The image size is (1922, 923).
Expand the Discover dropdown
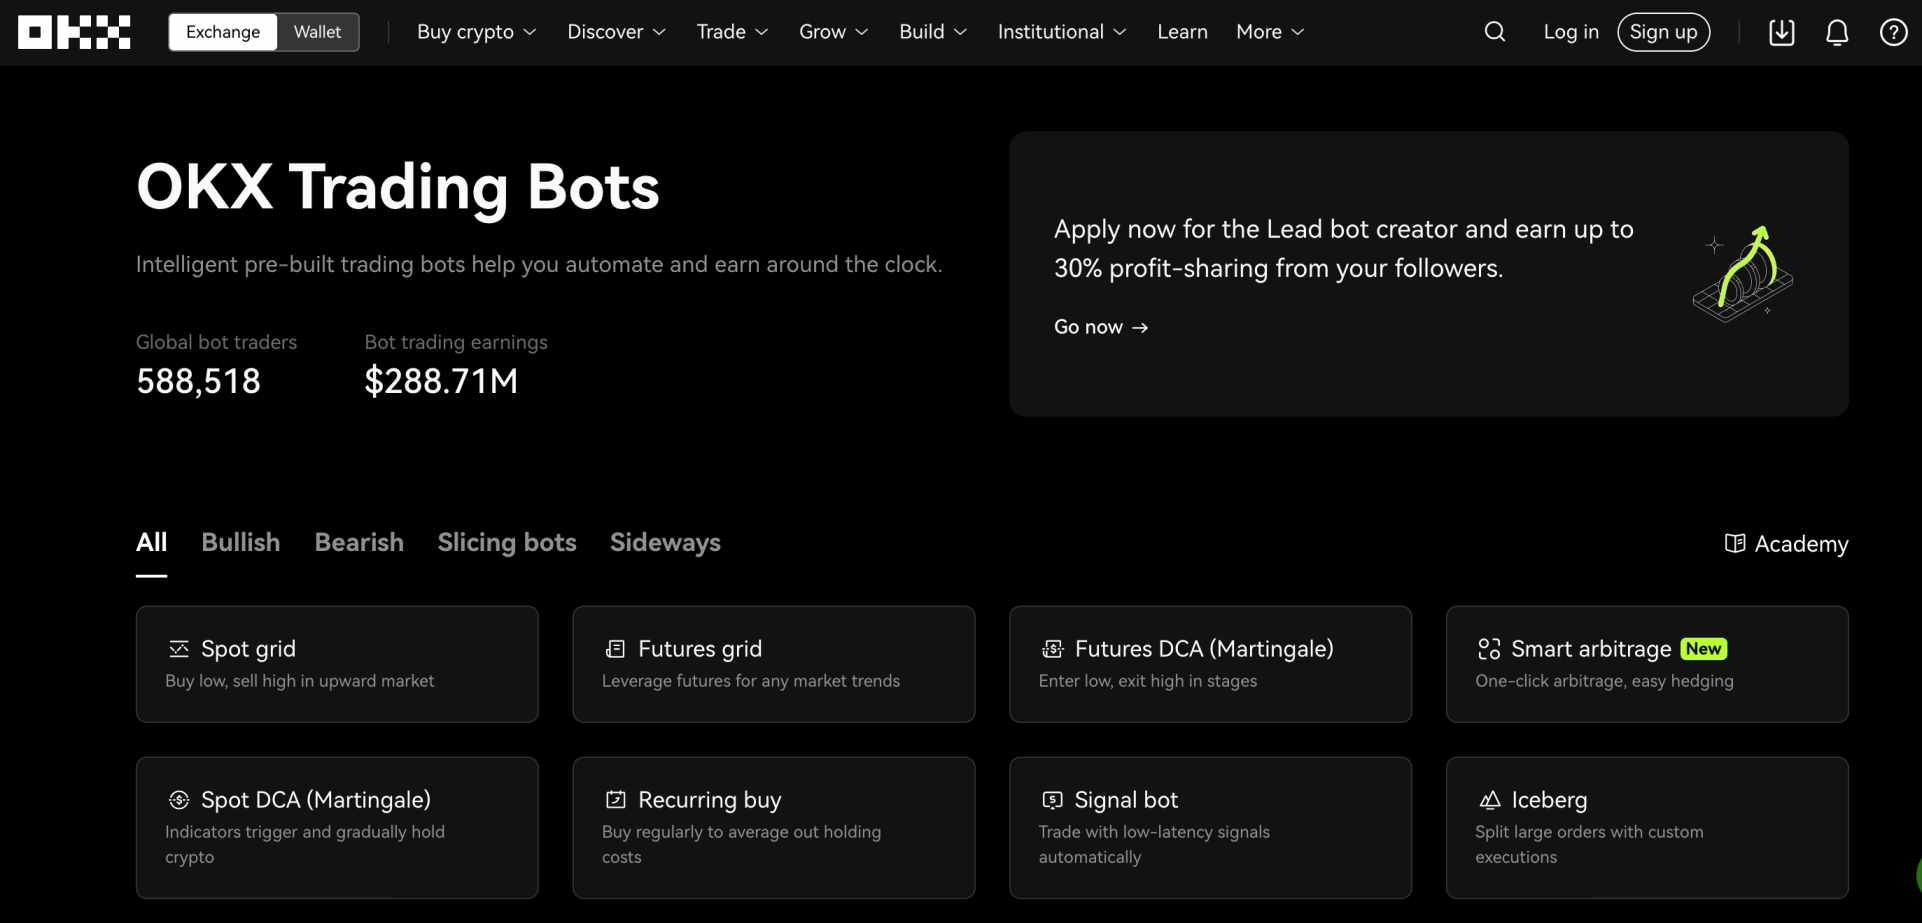pyautogui.click(x=616, y=32)
